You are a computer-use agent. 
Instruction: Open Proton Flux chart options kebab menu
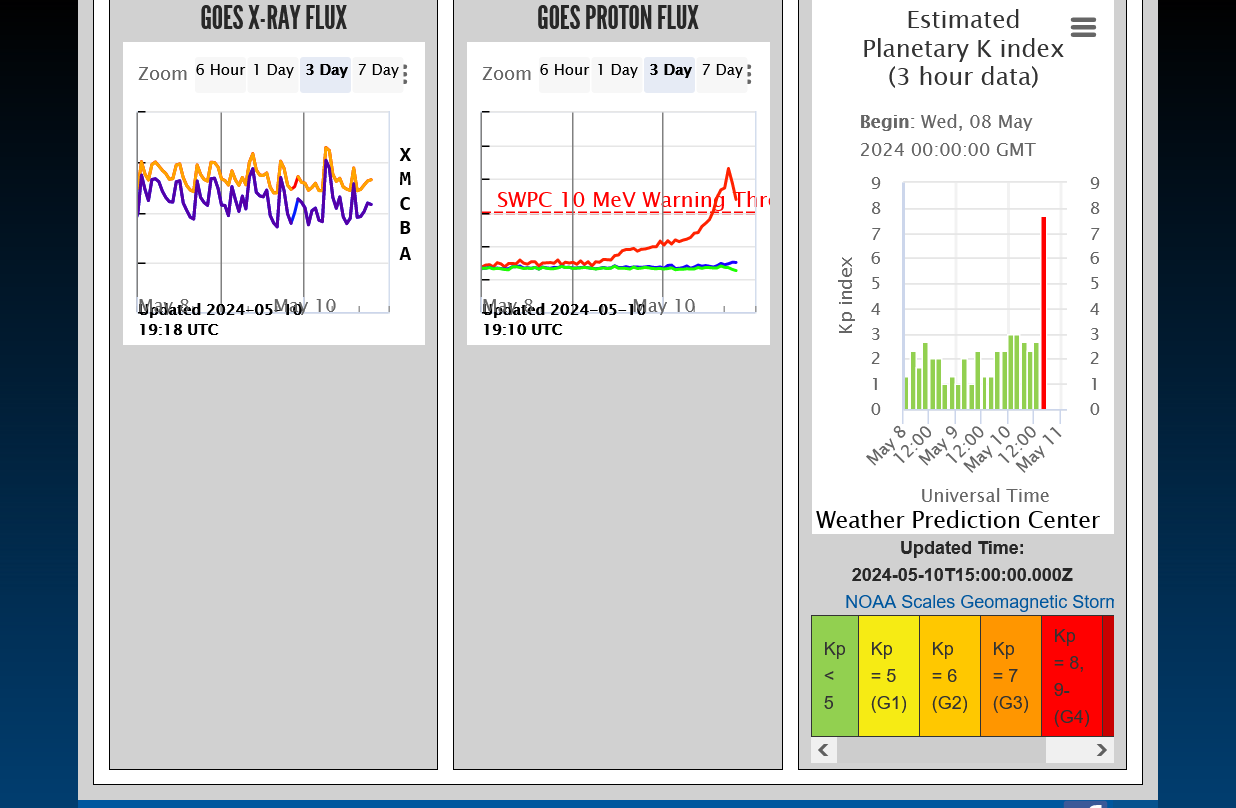tap(749, 75)
